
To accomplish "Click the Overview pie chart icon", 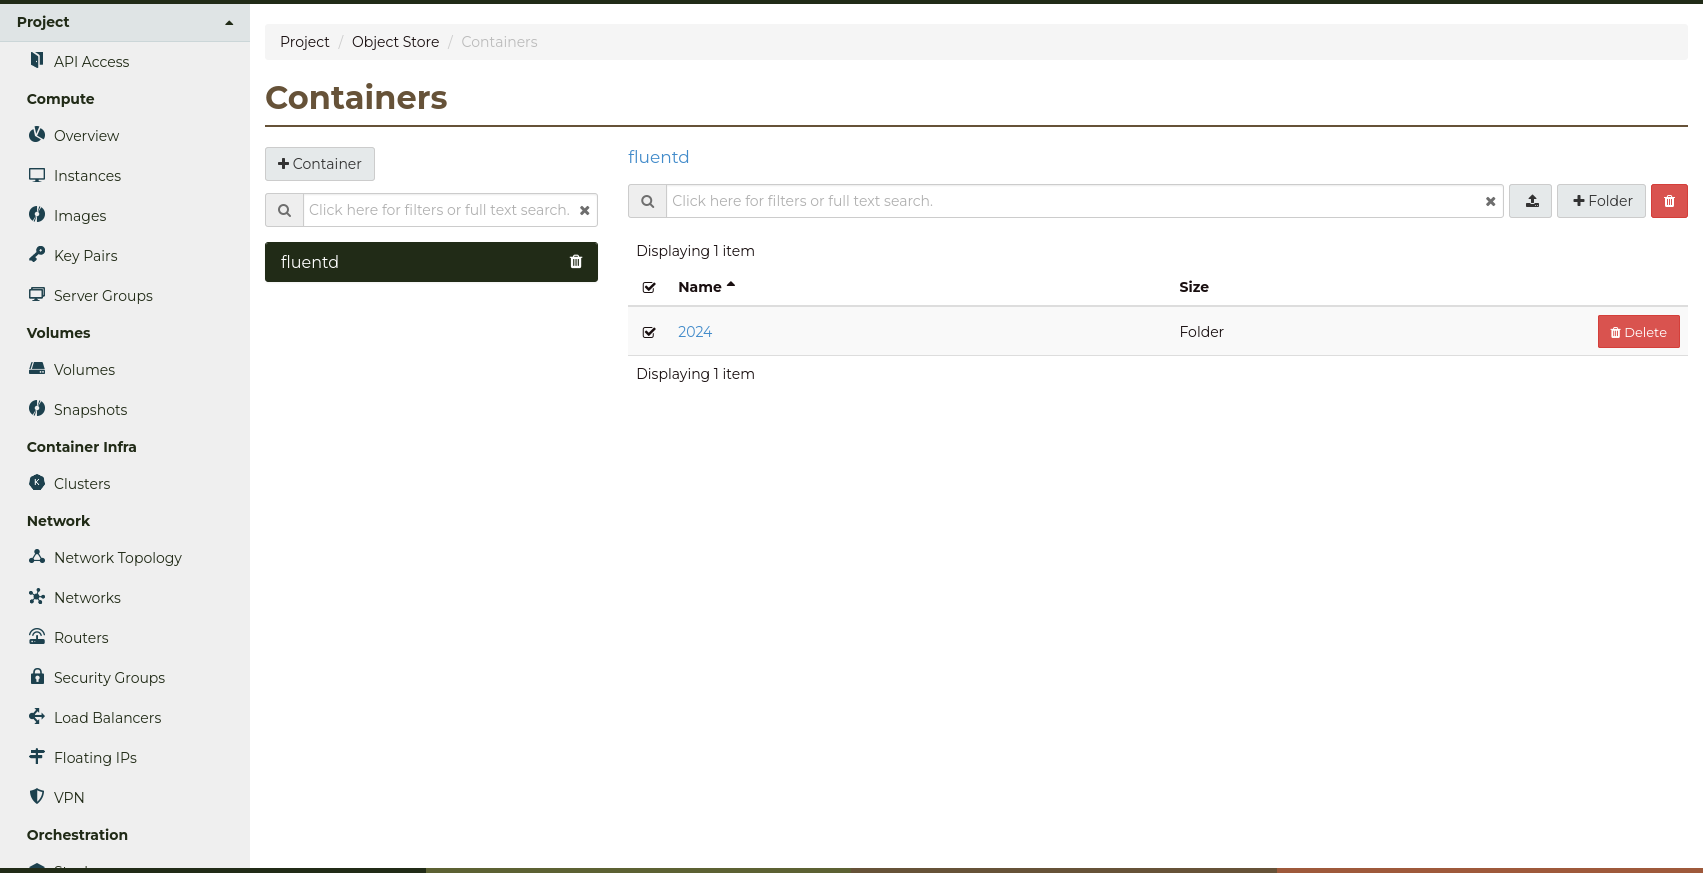I will tap(37, 134).
